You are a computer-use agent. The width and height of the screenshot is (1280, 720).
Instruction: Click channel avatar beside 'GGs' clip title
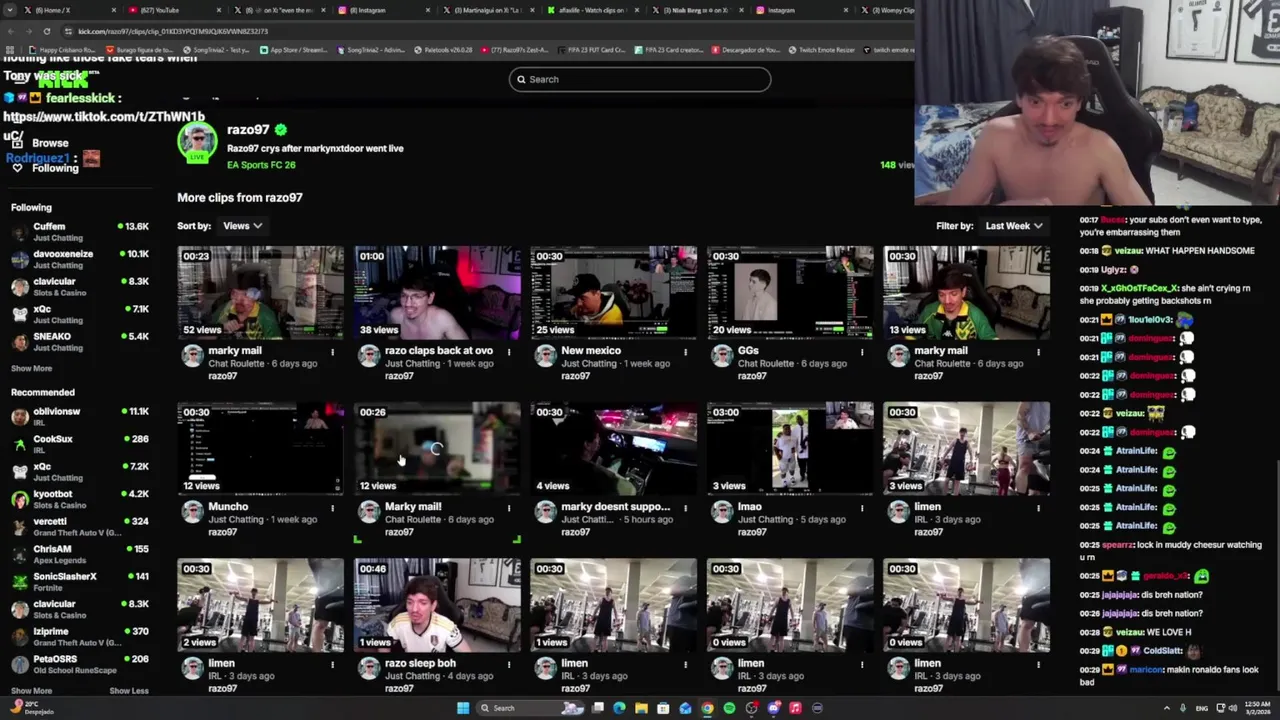722,356
